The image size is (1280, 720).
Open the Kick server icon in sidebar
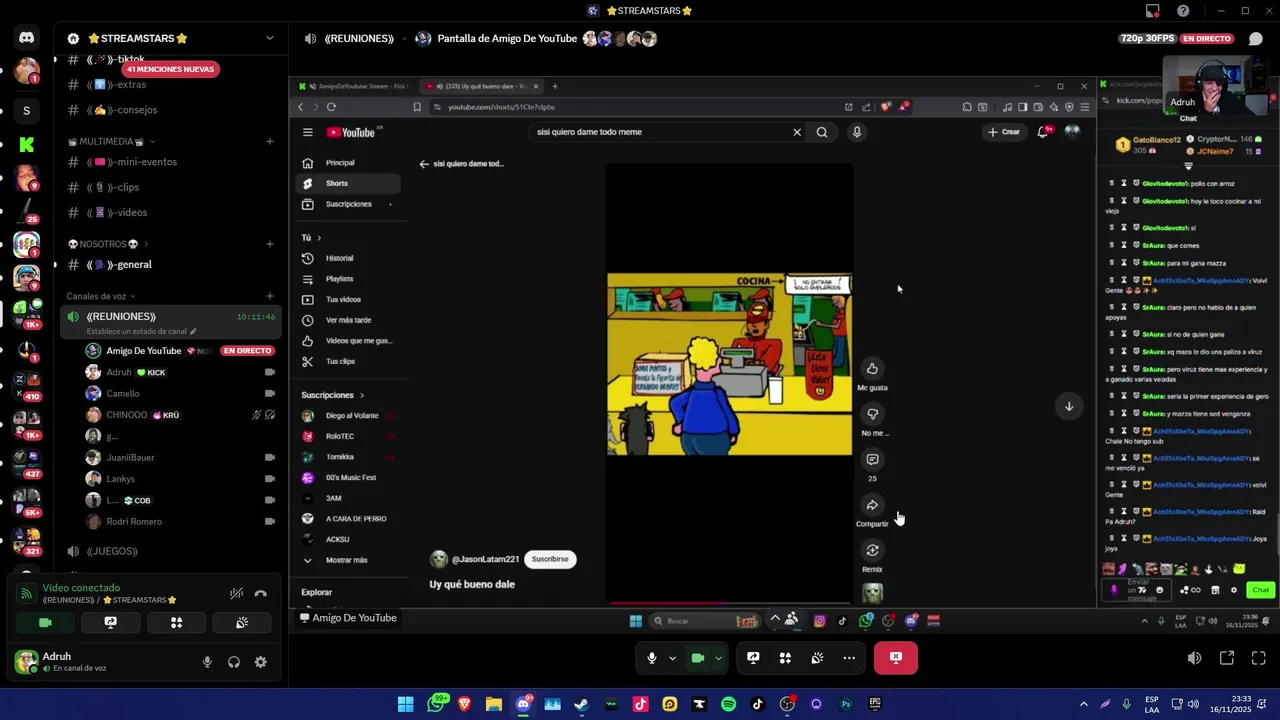(26, 145)
